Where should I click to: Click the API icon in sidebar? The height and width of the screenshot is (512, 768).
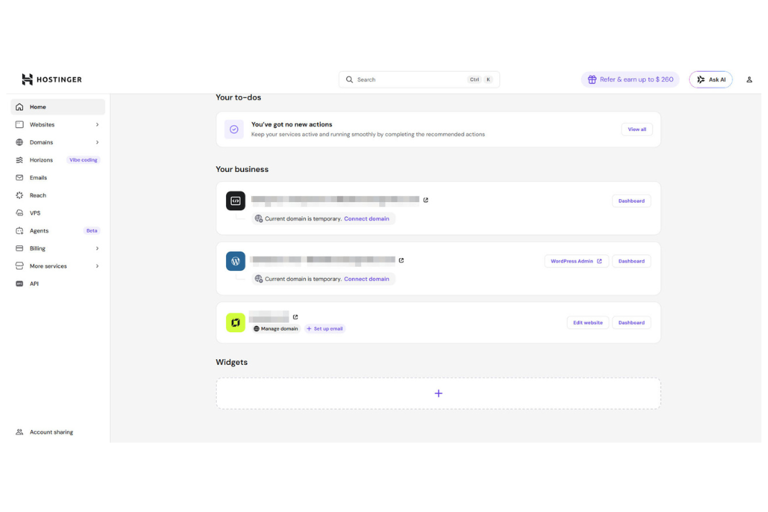(20, 284)
